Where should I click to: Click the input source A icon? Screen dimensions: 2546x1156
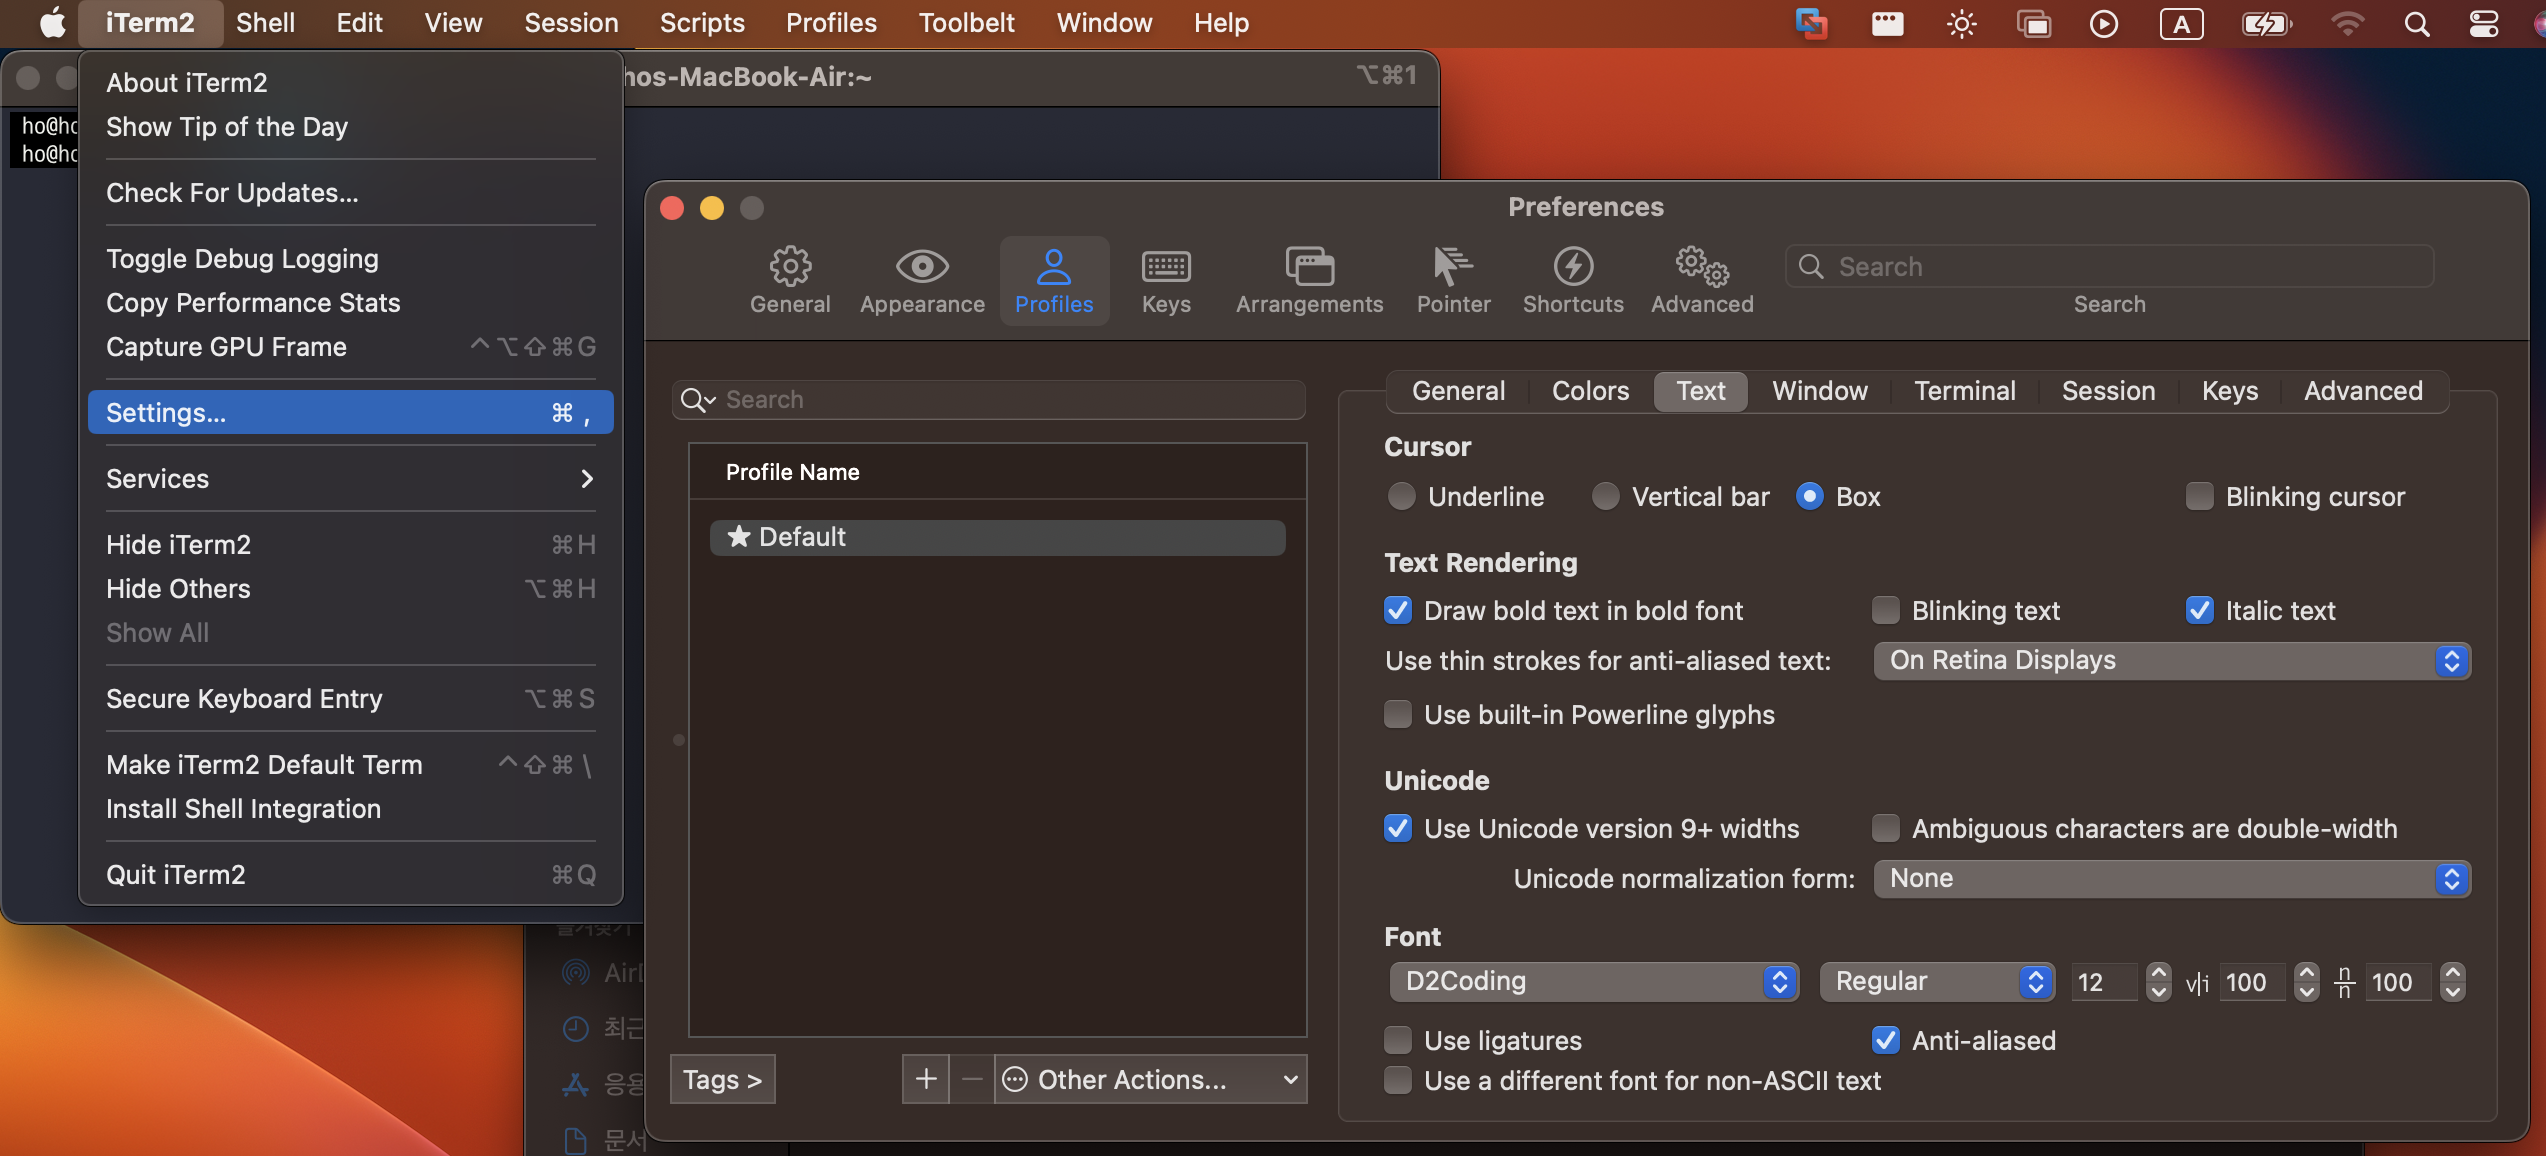pyautogui.click(x=2181, y=23)
